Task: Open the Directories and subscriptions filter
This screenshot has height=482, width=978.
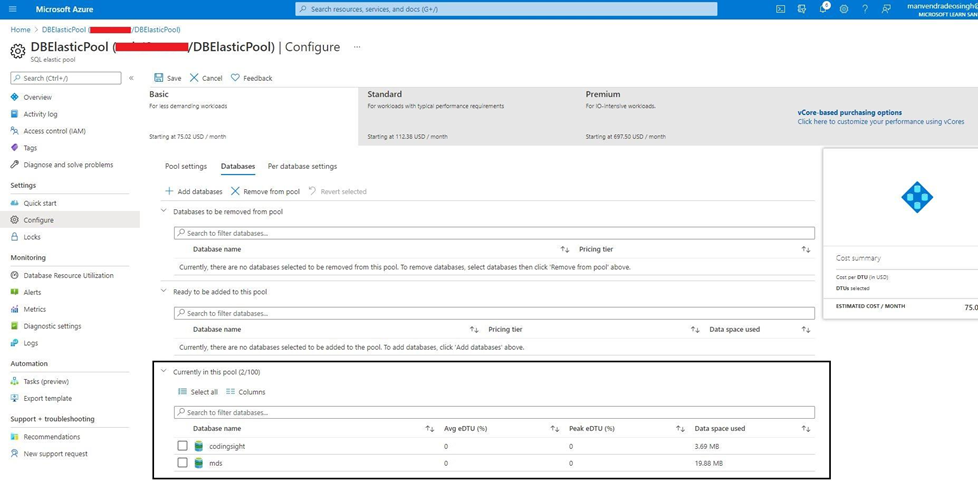Action: (x=801, y=9)
